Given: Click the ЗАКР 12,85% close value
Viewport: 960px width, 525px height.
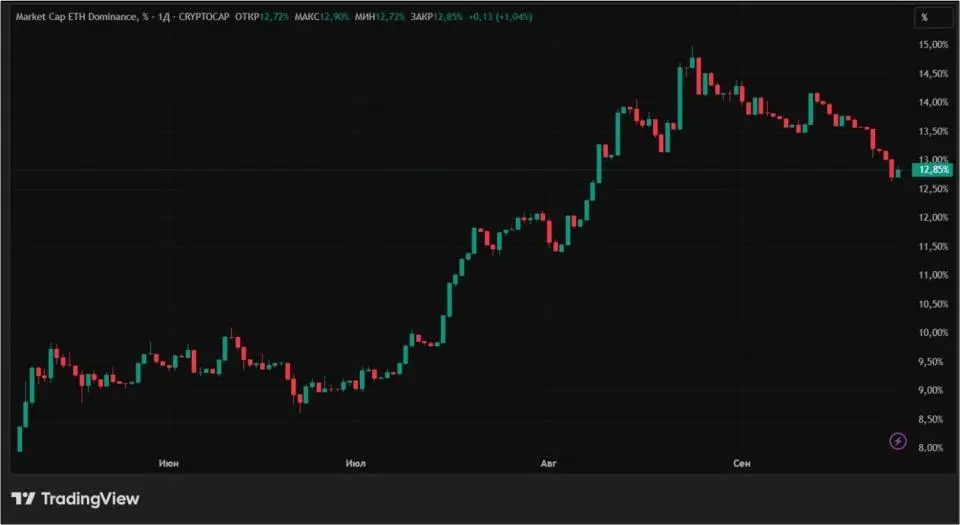Looking at the screenshot, I should 437,17.
